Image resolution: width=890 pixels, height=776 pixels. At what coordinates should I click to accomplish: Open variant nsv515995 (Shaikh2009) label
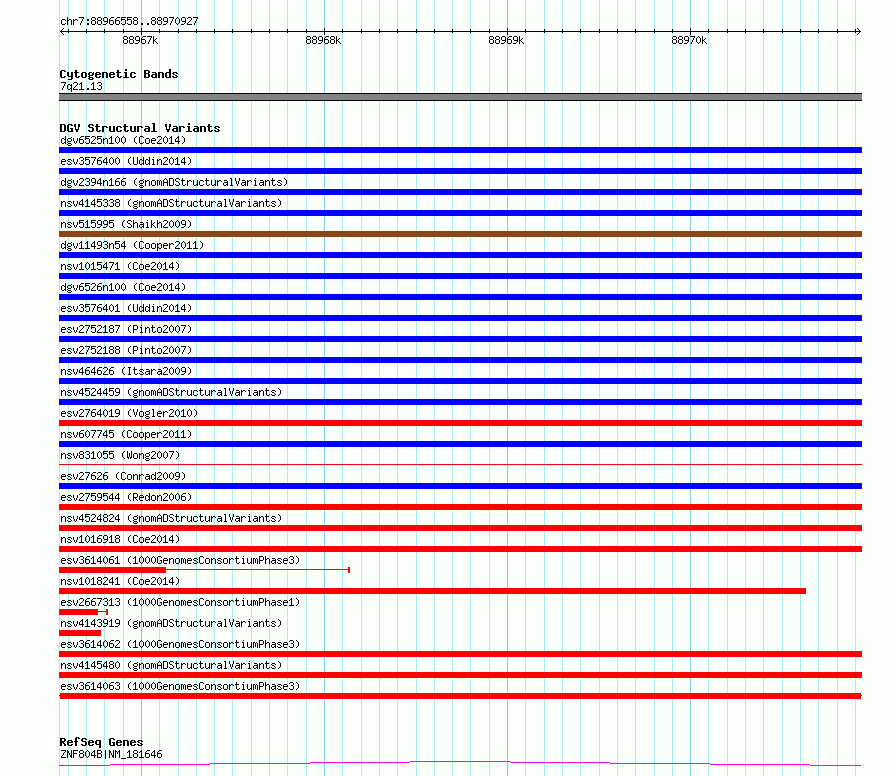[126, 224]
